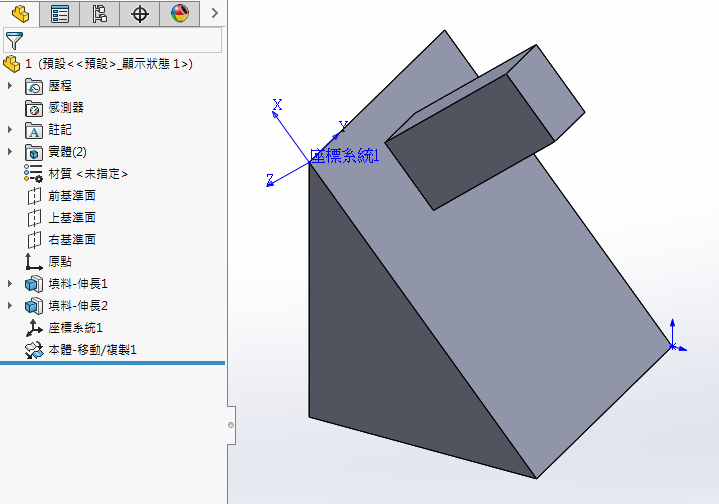
Task: Click the 歷程 folder icon
Action: (x=33, y=86)
